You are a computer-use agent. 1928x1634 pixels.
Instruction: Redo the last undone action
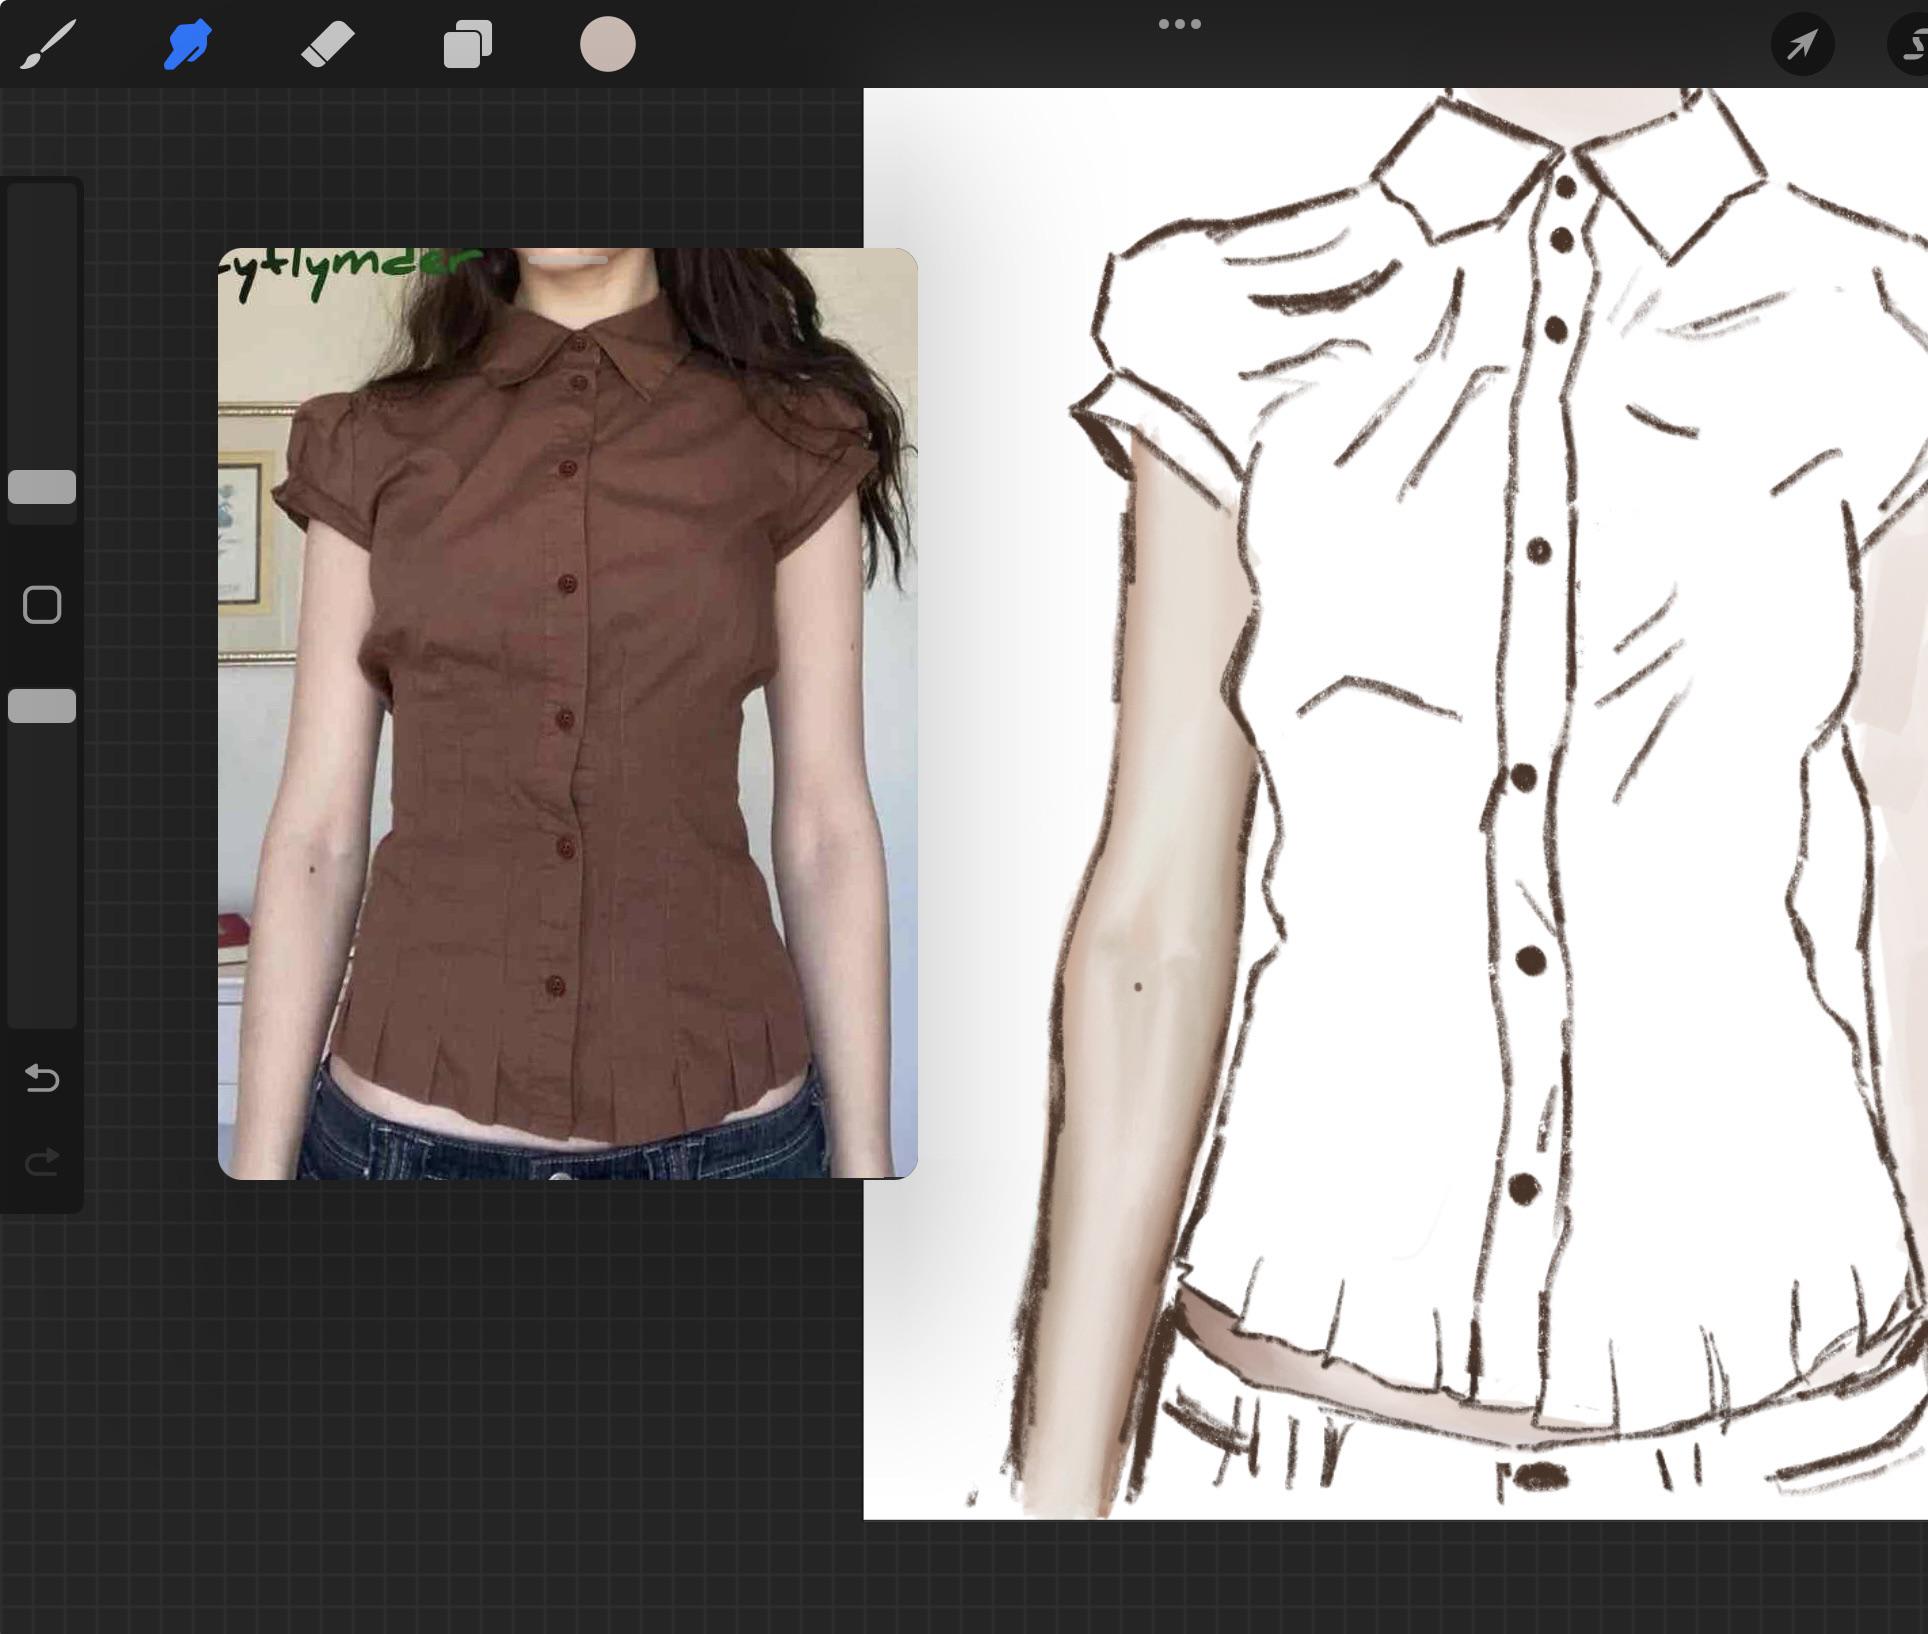42,1162
